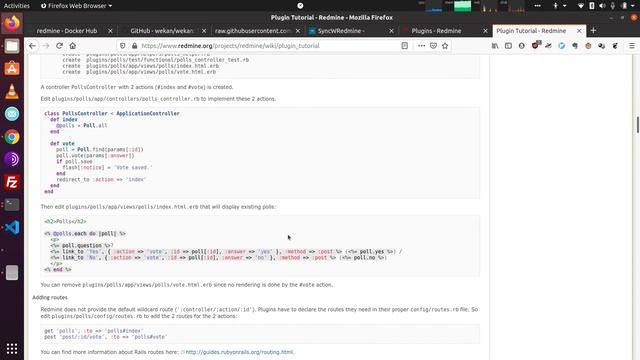
Task: Show tracking protection shield info
Action: pos(122,46)
